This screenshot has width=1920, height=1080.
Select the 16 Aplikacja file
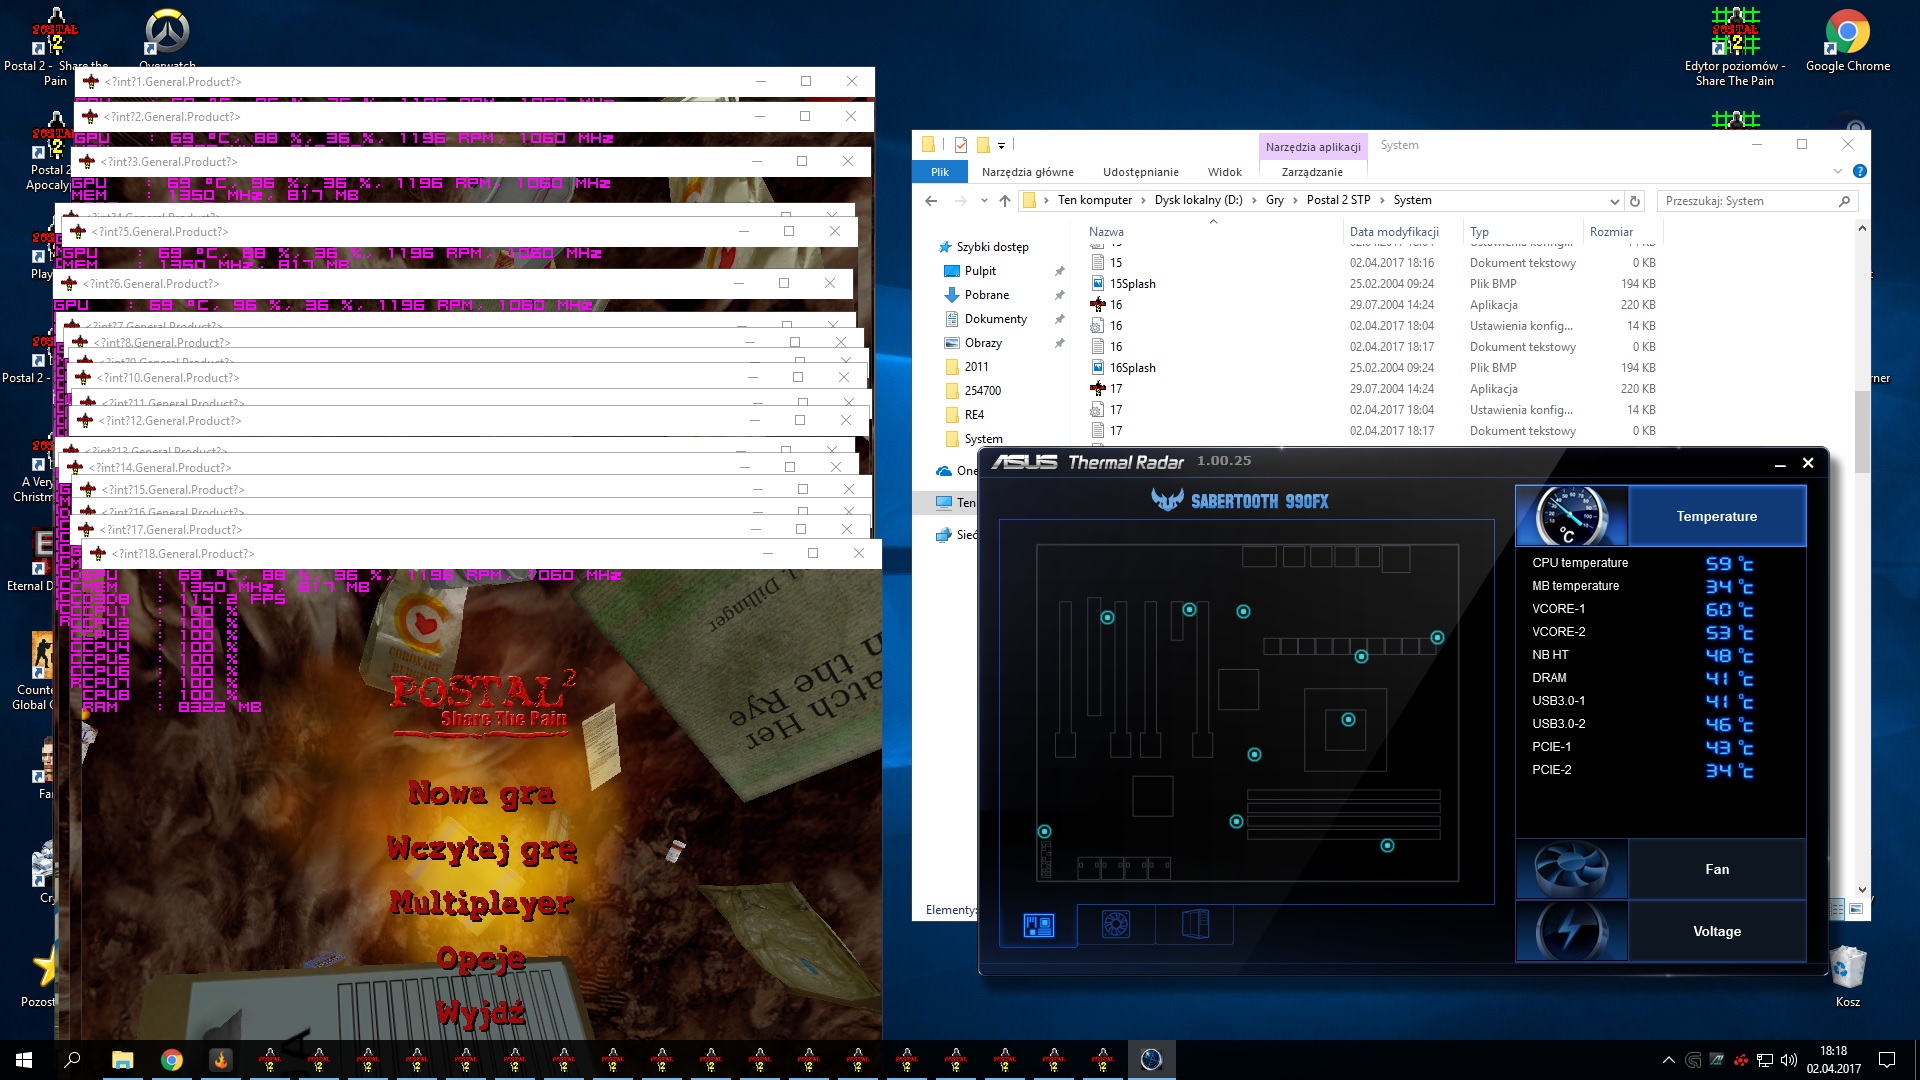click(x=1374, y=305)
